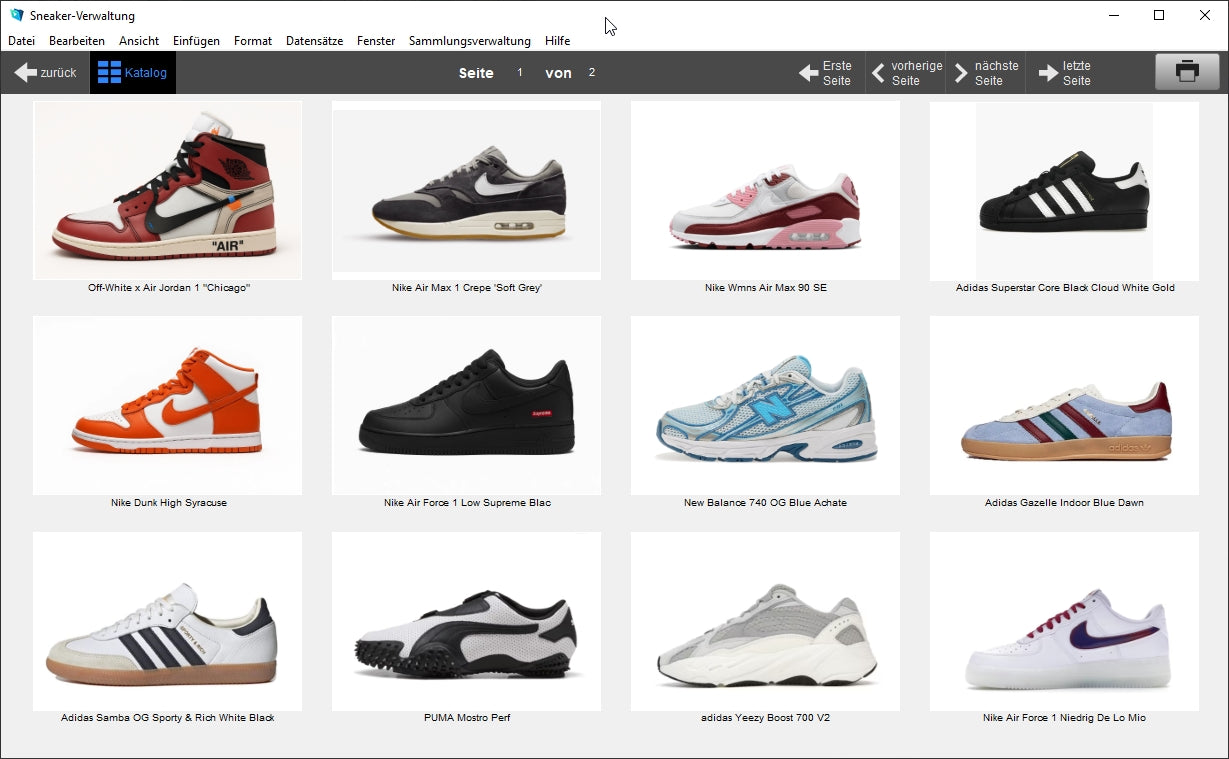
Task: Click the Adidas Gazelle Indoor Blue Dawn label
Action: tap(1064, 503)
